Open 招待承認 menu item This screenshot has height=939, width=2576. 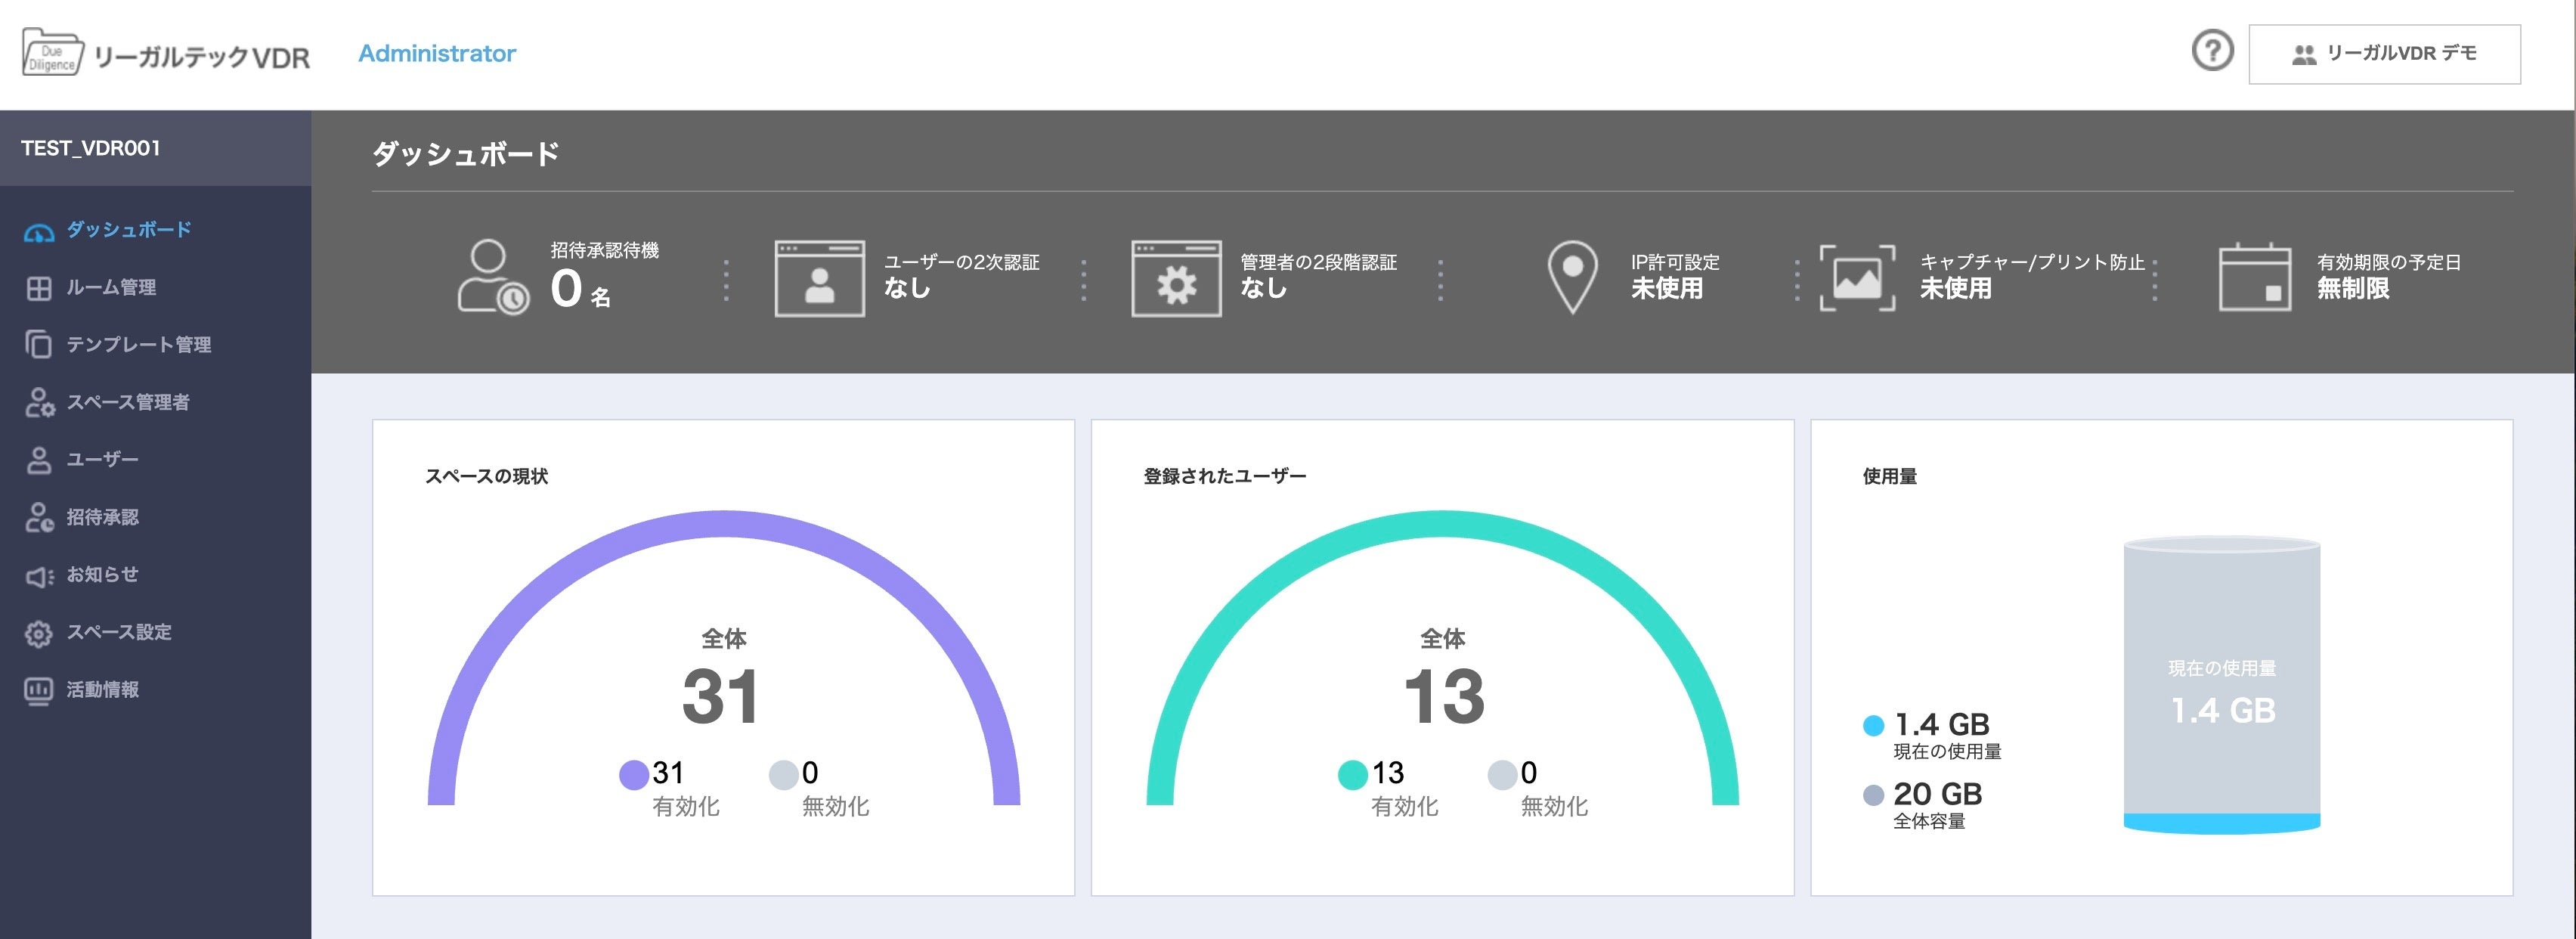(x=103, y=517)
